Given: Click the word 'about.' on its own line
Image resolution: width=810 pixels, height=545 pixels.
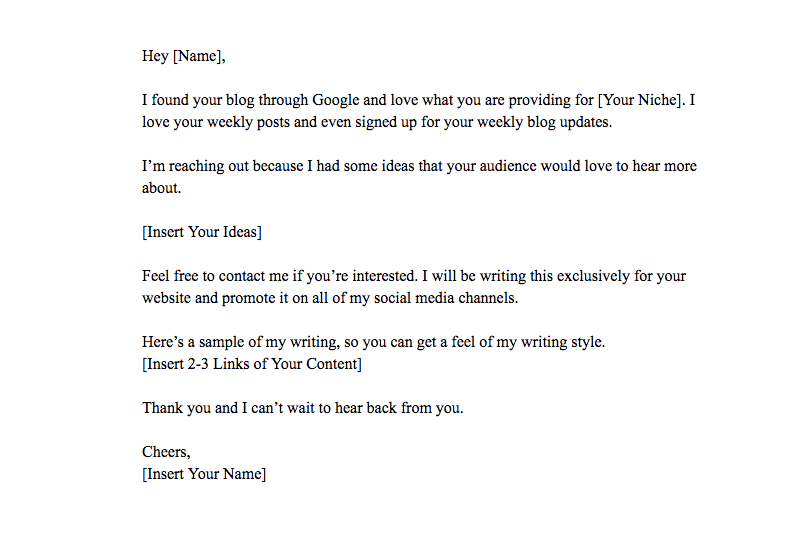Looking at the screenshot, I should 162,188.
